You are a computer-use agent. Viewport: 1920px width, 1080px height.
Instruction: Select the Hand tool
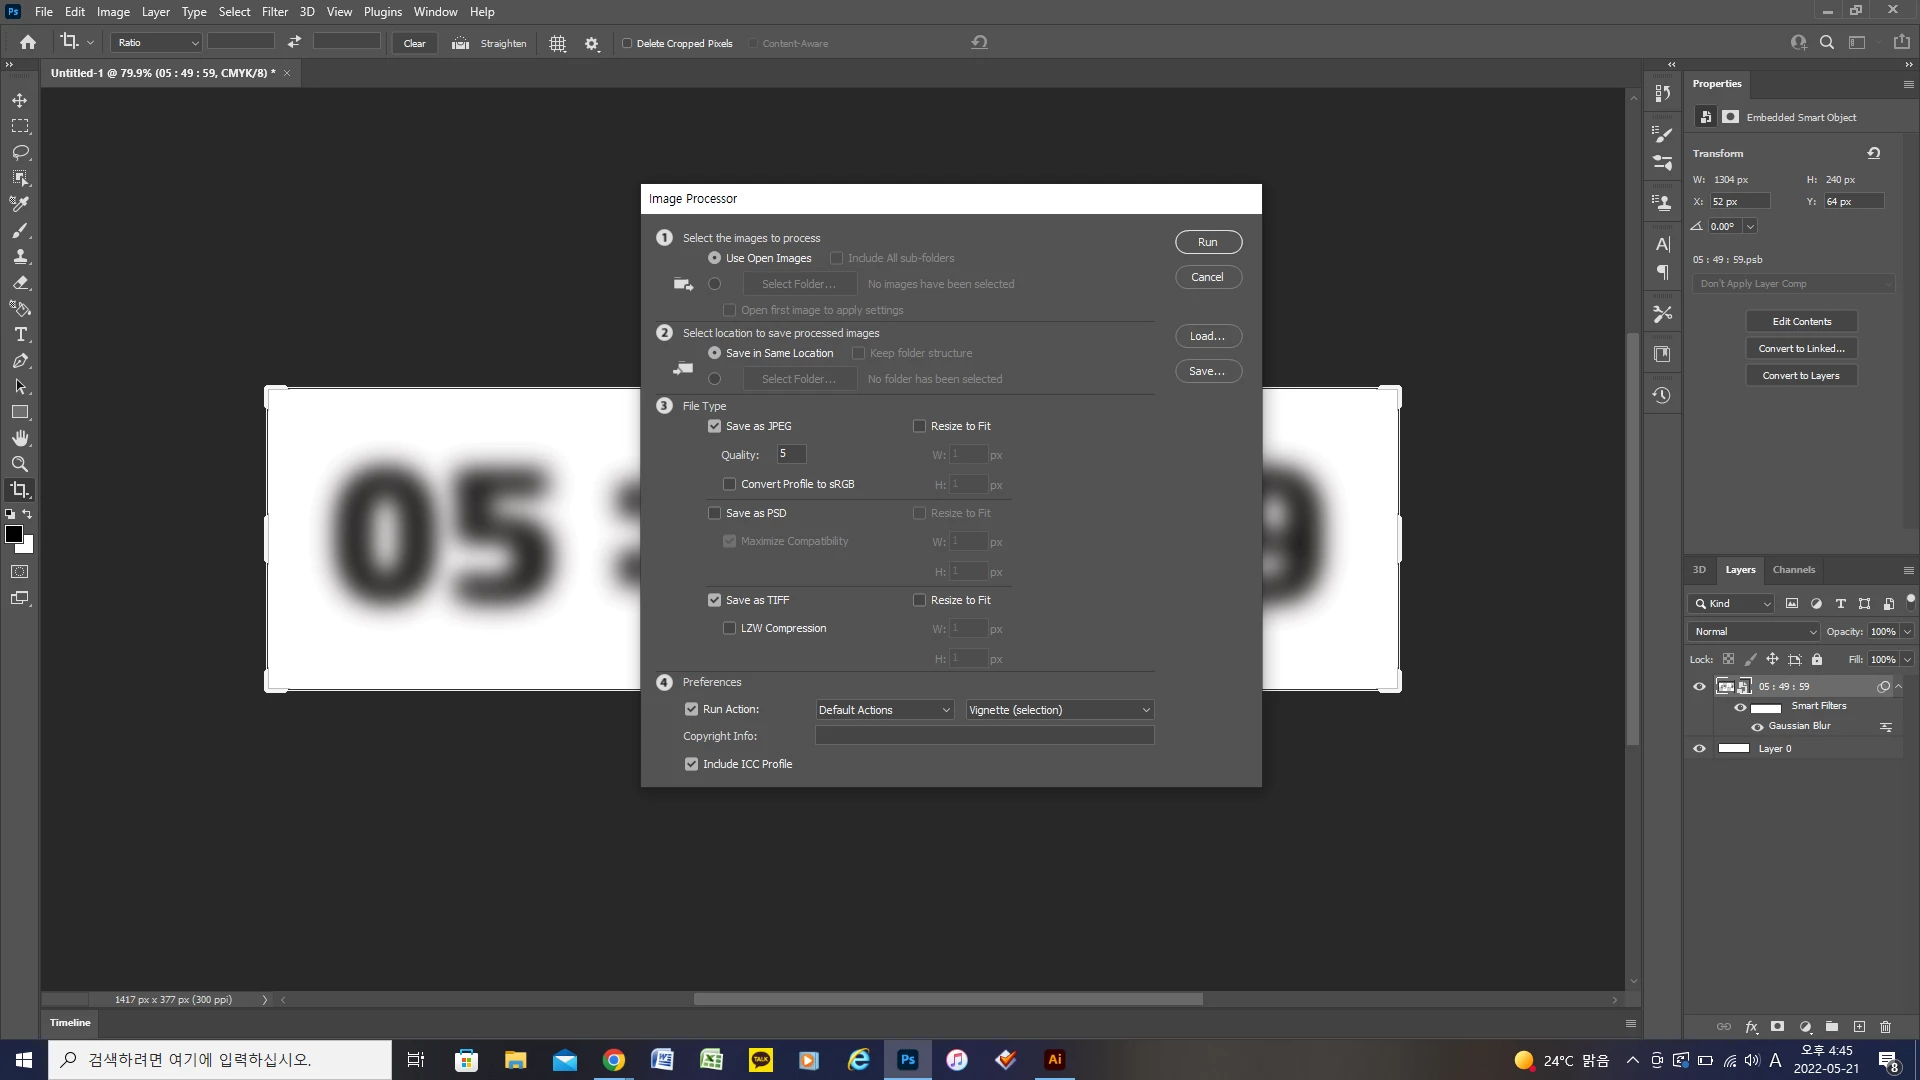(x=20, y=438)
